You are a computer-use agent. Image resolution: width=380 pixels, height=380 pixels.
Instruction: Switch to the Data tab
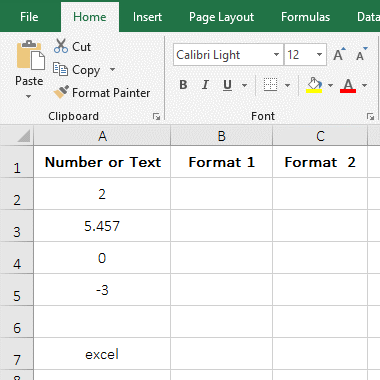[368, 17]
